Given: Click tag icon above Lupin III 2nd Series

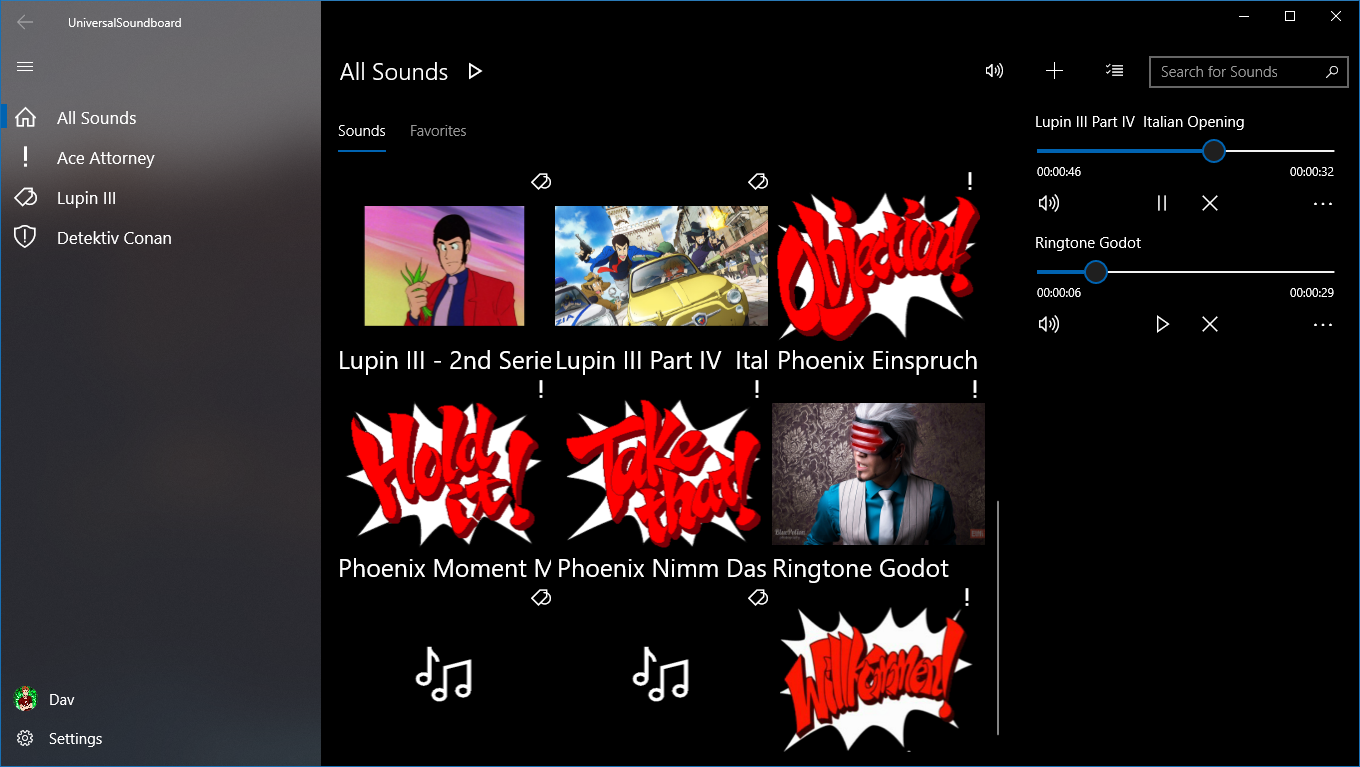Looking at the screenshot, I should coord(541,181).
